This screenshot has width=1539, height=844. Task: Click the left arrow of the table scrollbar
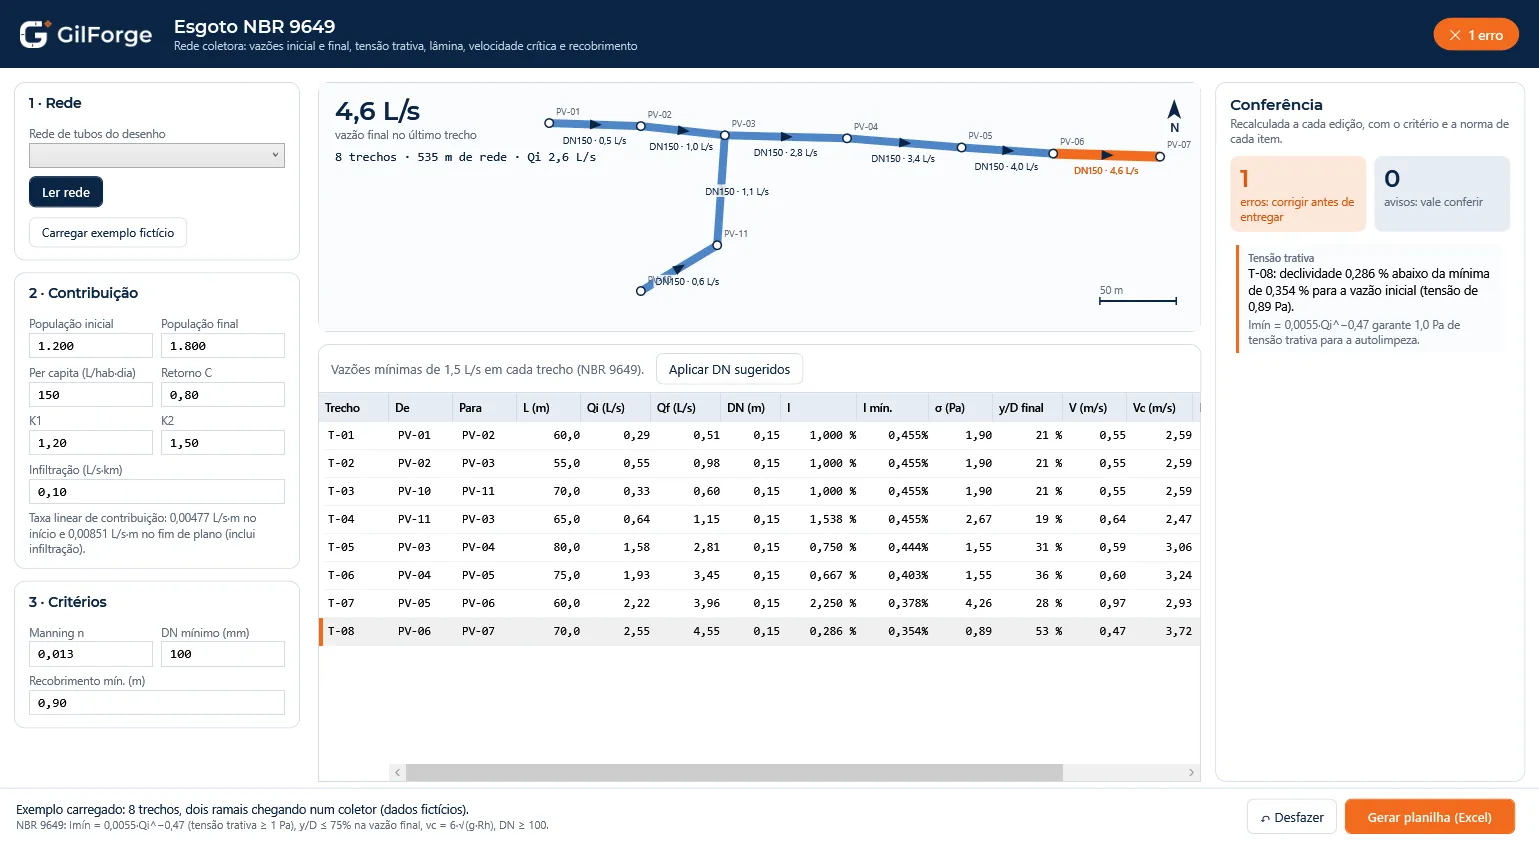pyautogui.click(x=397, y=772)
